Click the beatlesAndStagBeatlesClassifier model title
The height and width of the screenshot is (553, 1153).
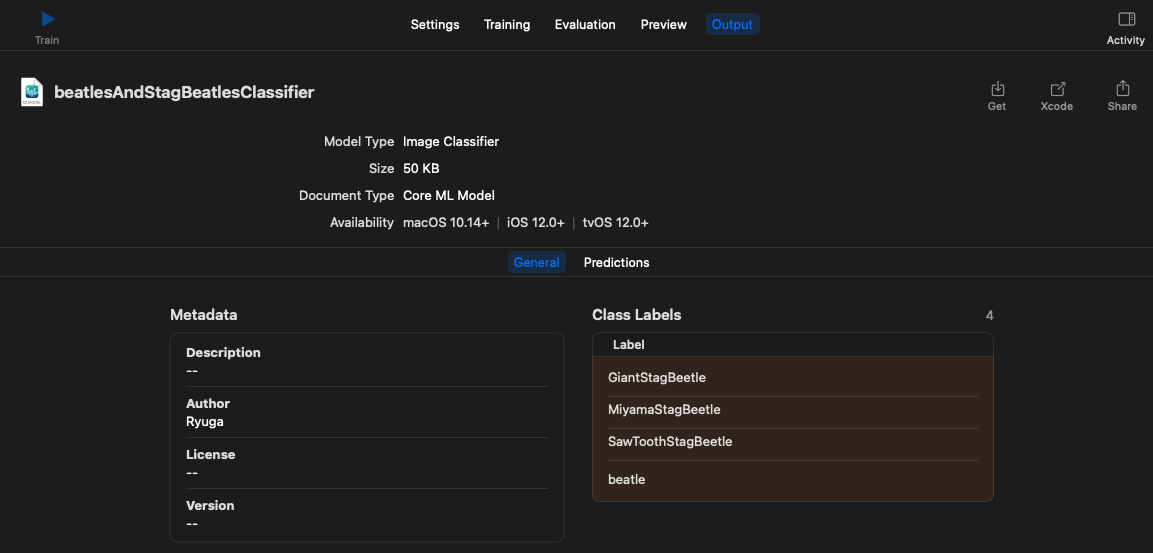coord(184,93)
